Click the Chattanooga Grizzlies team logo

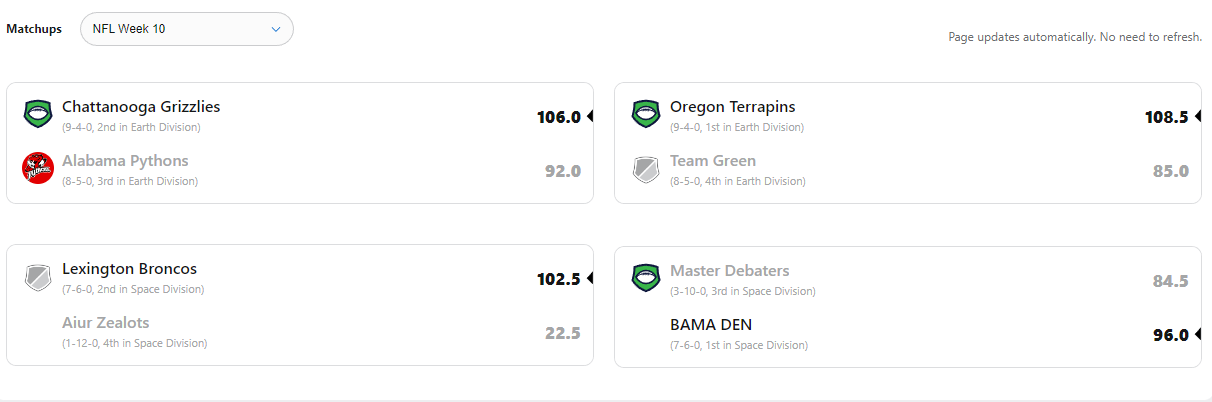tap(37, 114)
